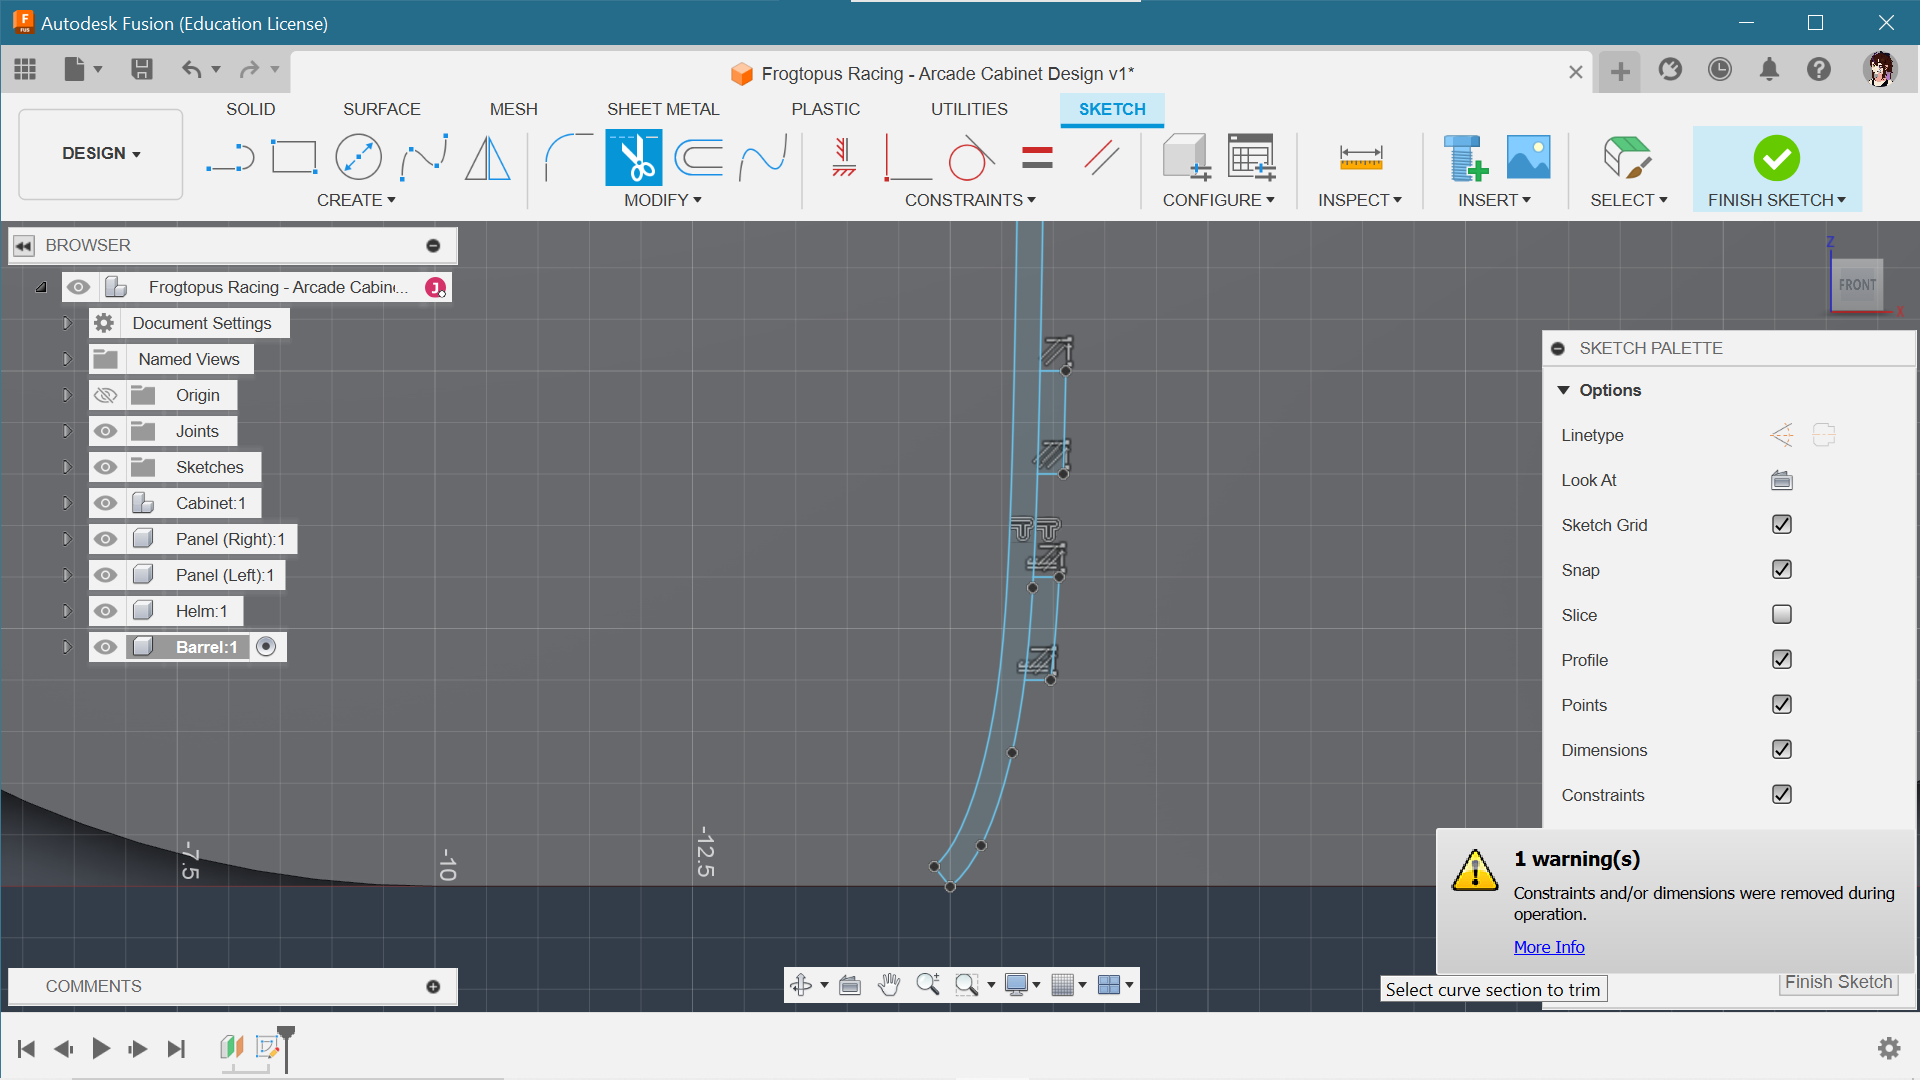Click the FRONT face of ViewCube
Viewport: 1920px width, 1080px height.
tap(1857, 285)
